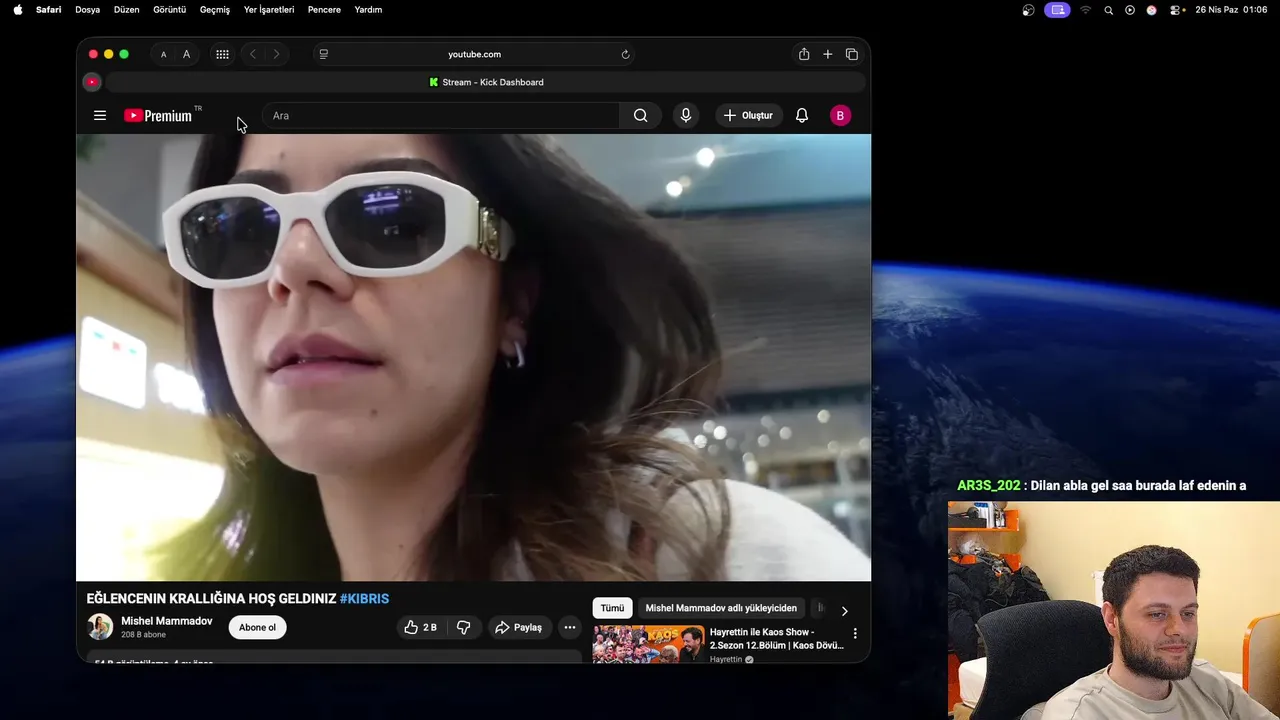Click the Ara search input field
The image size is (1280, 720).
[x=440, y=115]
